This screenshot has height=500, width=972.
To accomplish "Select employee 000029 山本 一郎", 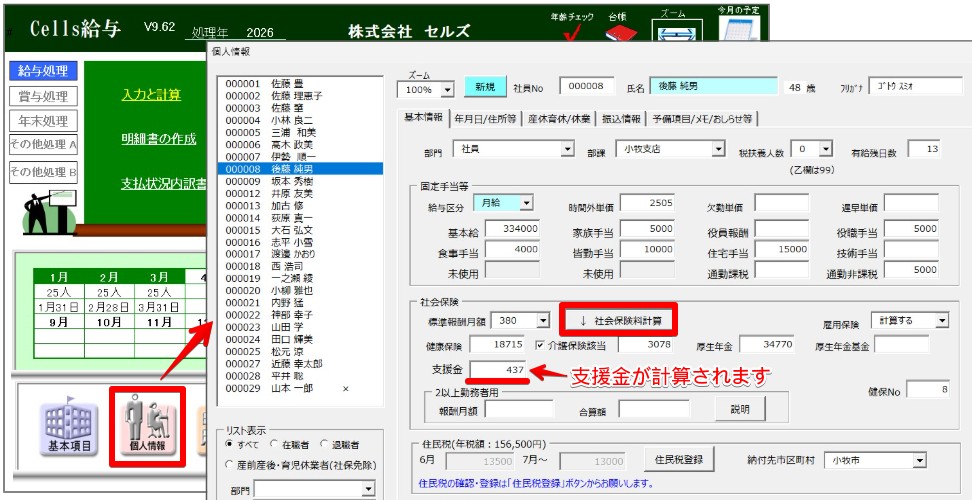I will click(x=300, y=388).
